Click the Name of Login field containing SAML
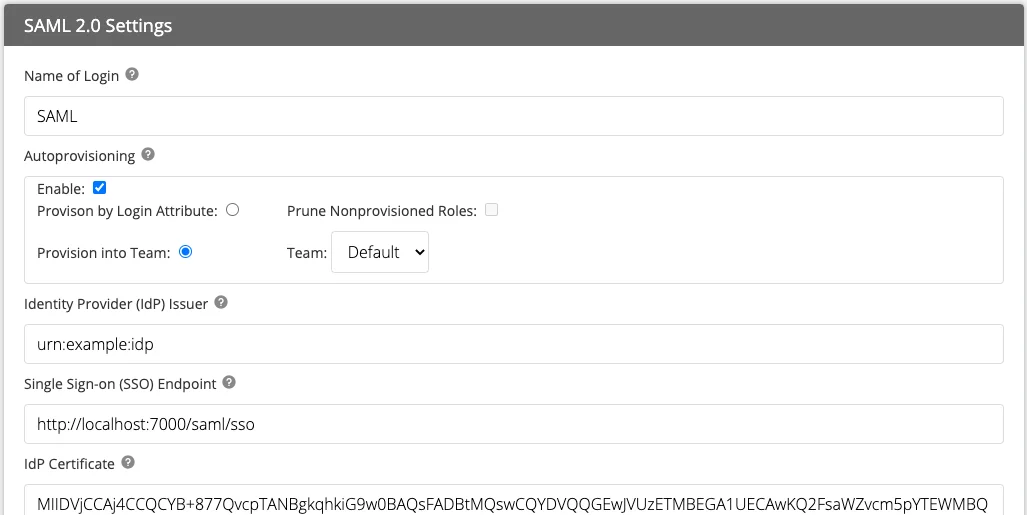The width and height of the screenshot is (1027, 515). pos(513,116)
